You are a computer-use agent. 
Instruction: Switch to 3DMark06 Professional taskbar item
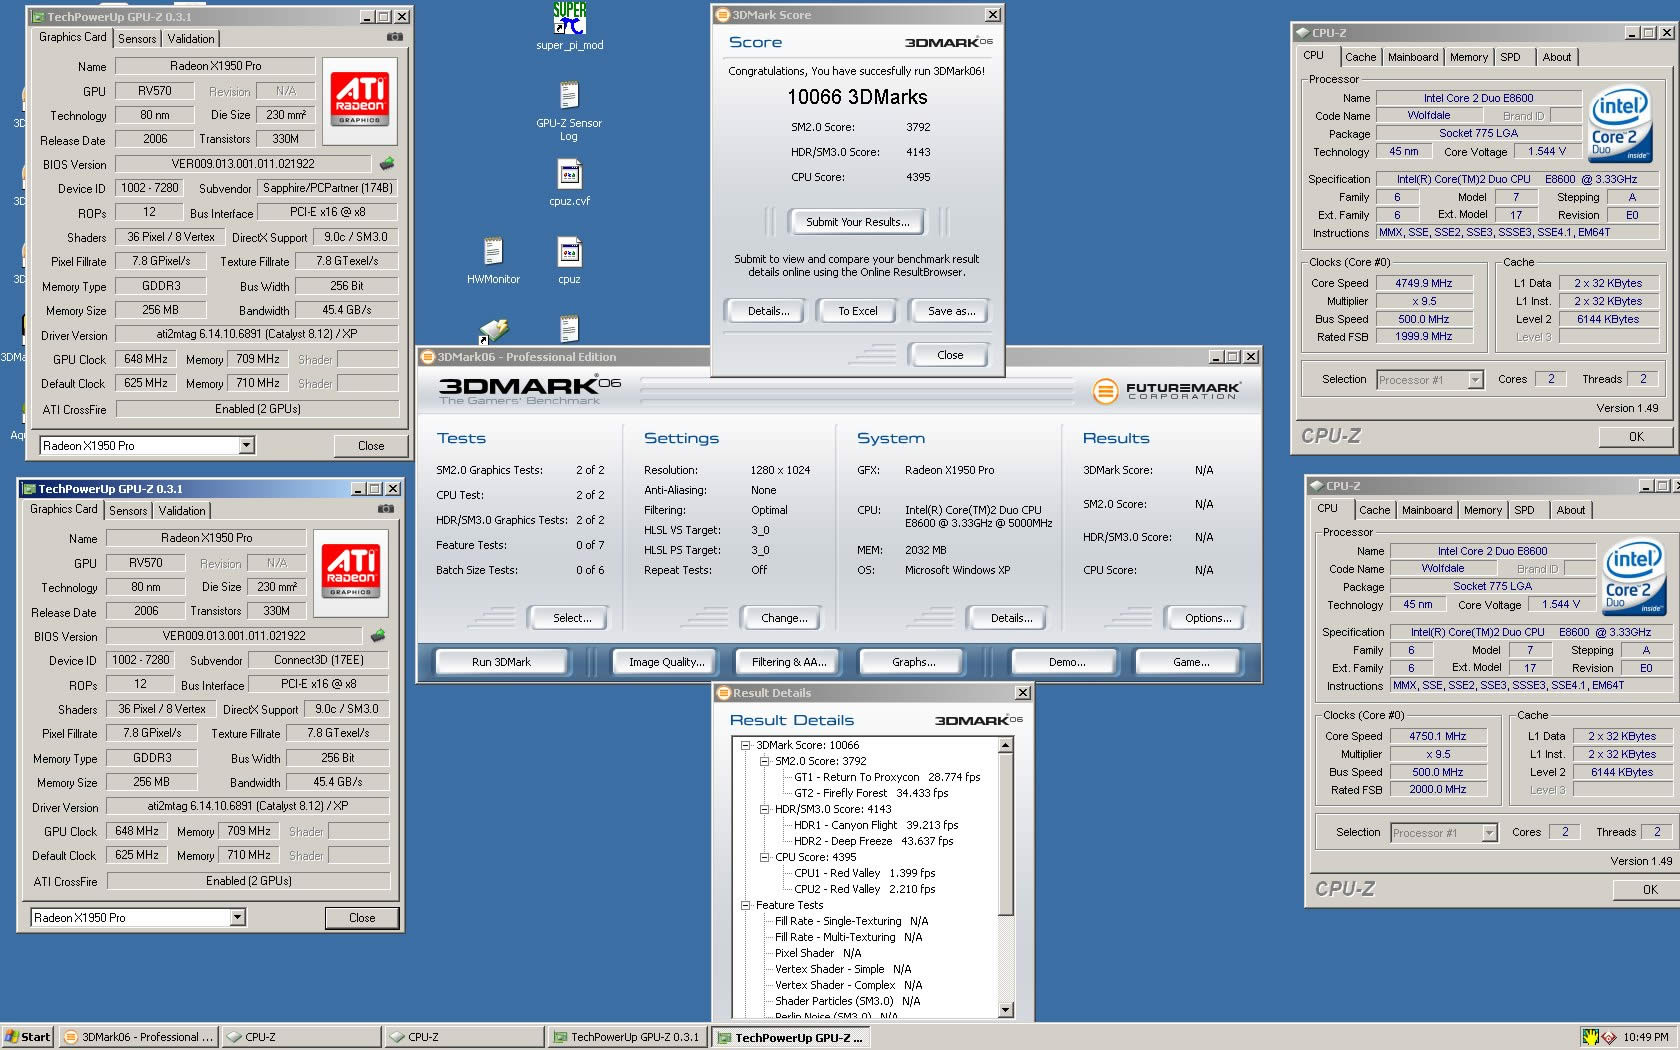(138, 1037)
